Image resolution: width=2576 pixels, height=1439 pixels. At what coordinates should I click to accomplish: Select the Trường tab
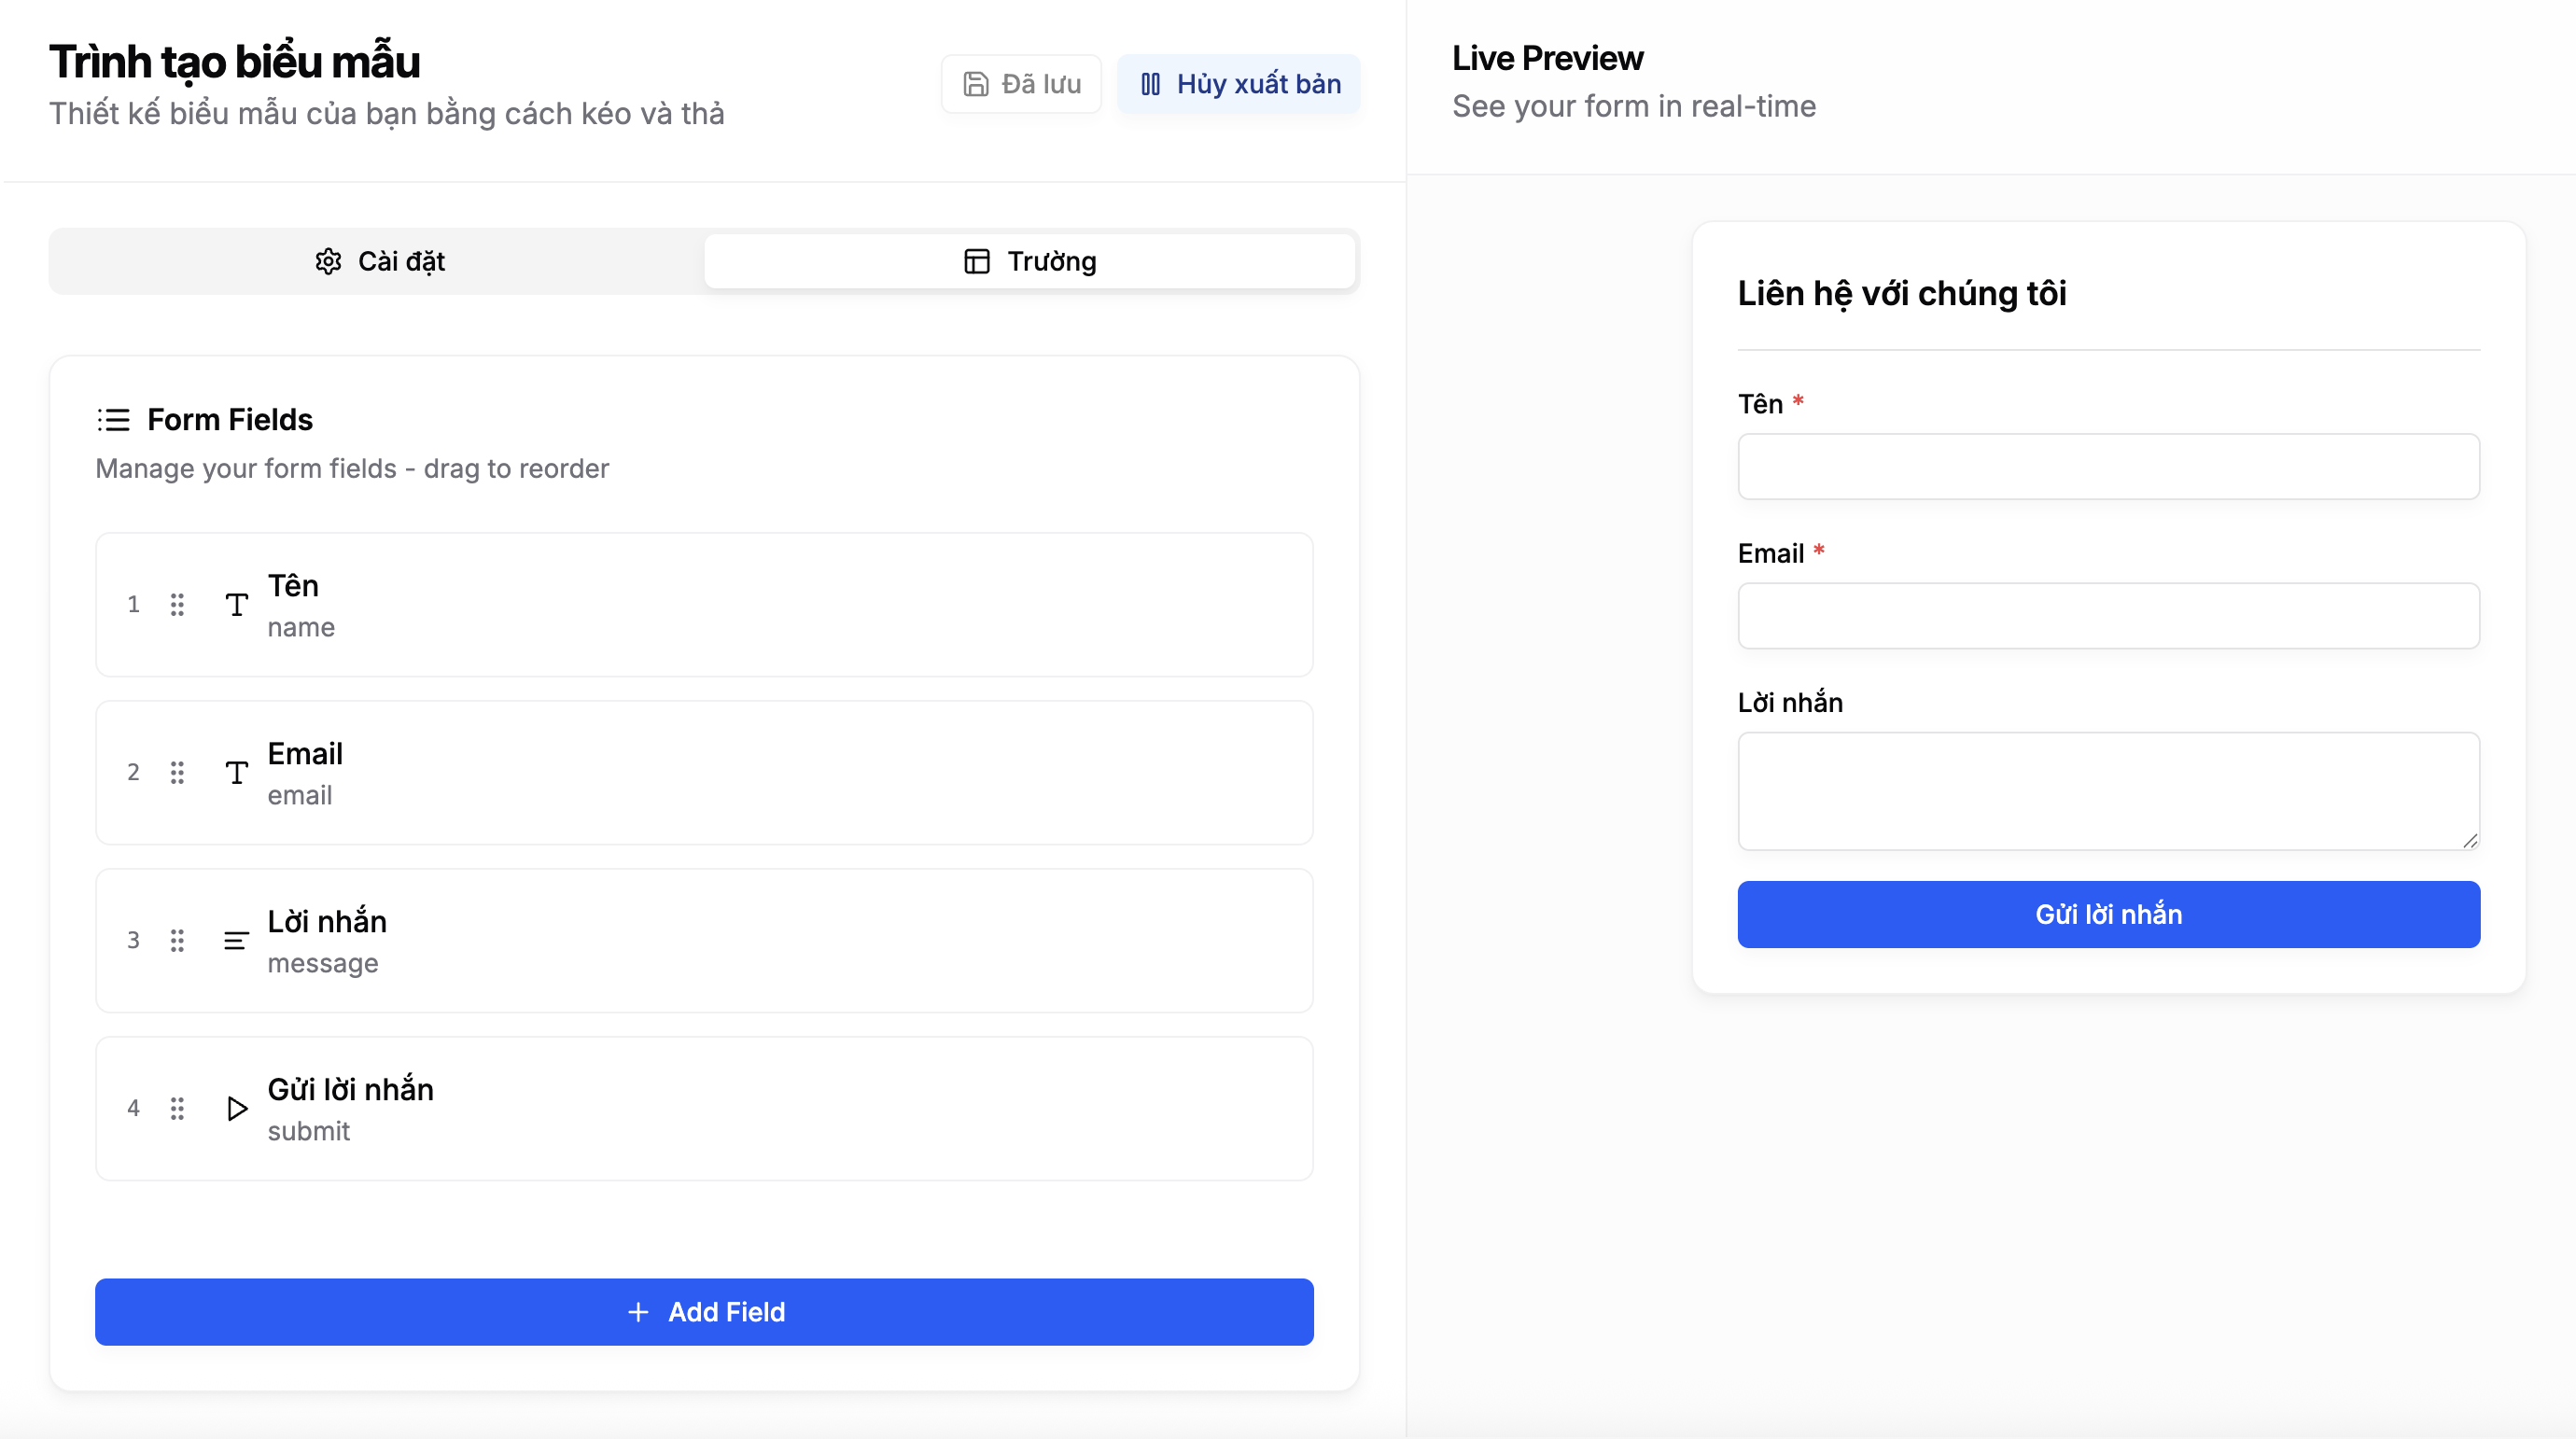(1029, 261)
